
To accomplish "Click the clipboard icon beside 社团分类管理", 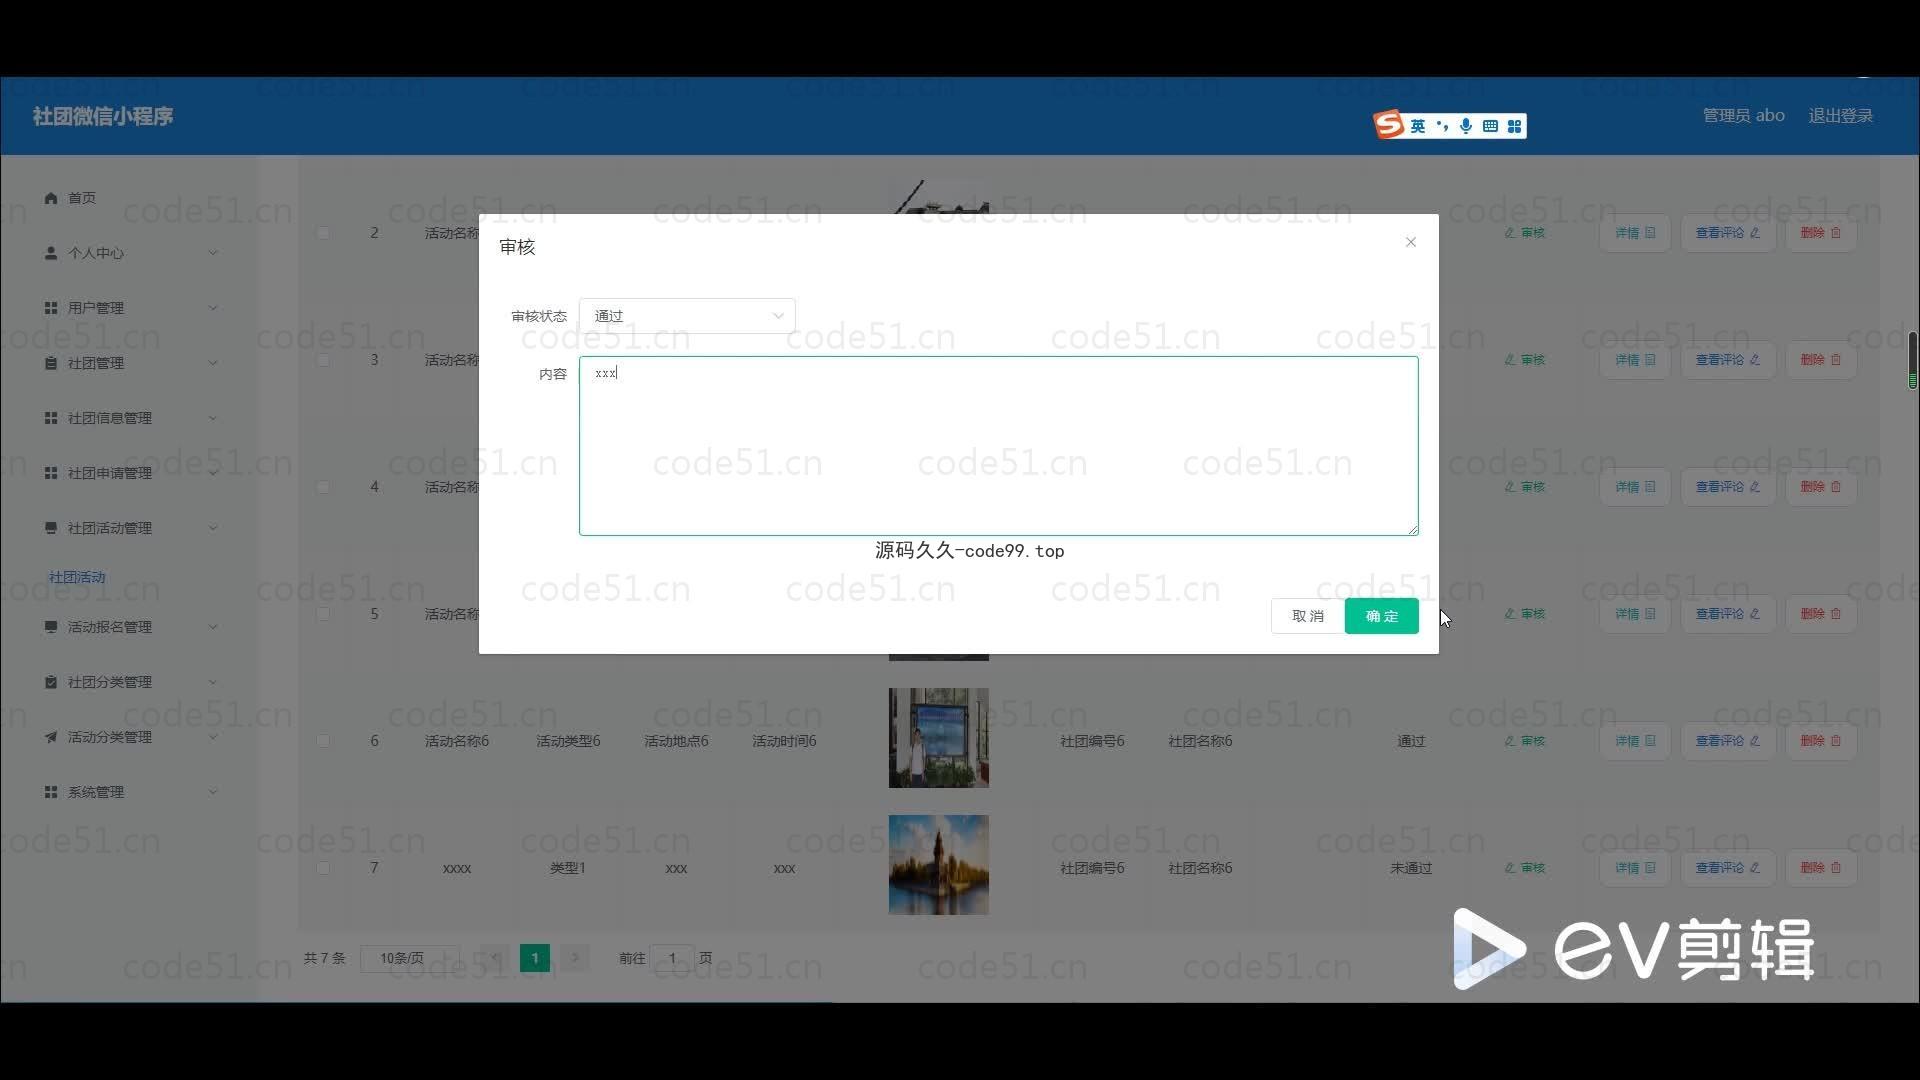I will click(51, 682).
